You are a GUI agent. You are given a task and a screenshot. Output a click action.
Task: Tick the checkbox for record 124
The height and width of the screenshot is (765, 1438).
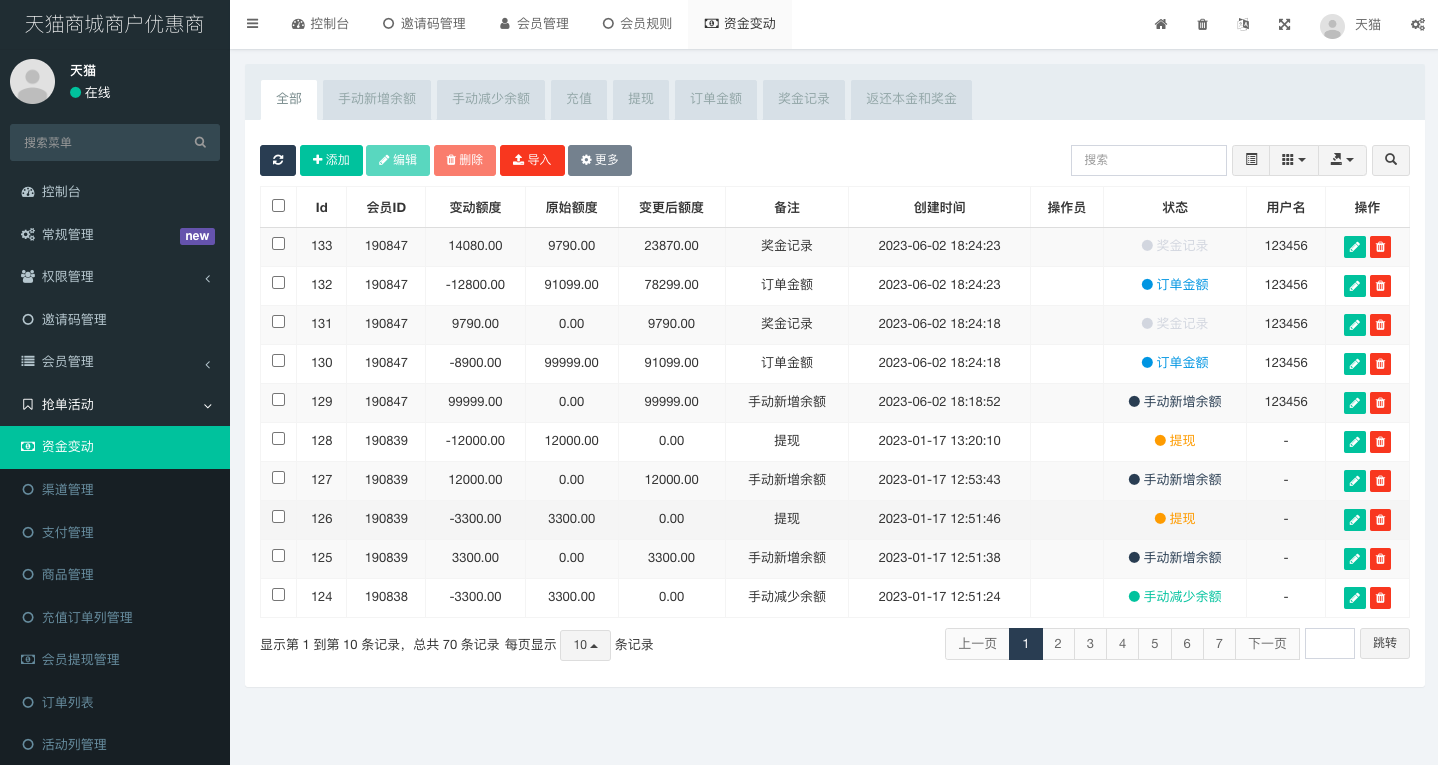(278, 595)
